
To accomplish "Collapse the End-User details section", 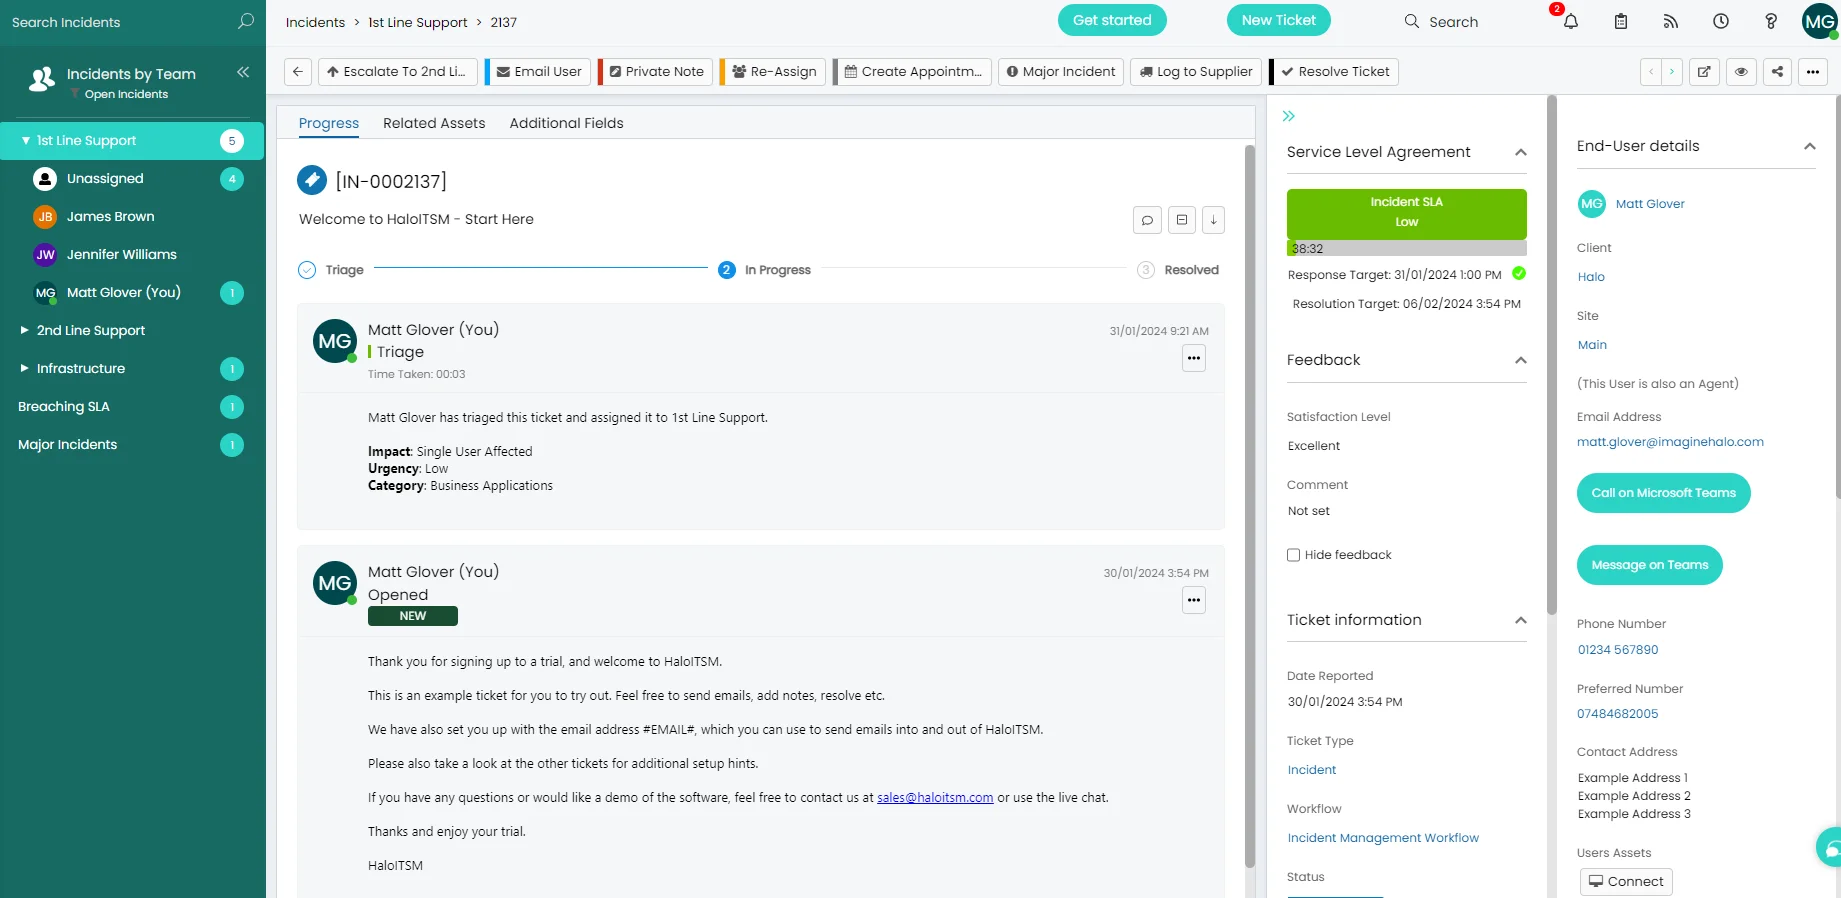I will 1810,147.
